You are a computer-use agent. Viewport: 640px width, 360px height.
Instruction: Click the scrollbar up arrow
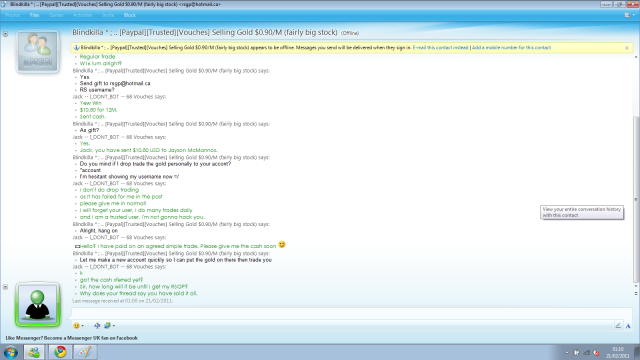point(636,57)
